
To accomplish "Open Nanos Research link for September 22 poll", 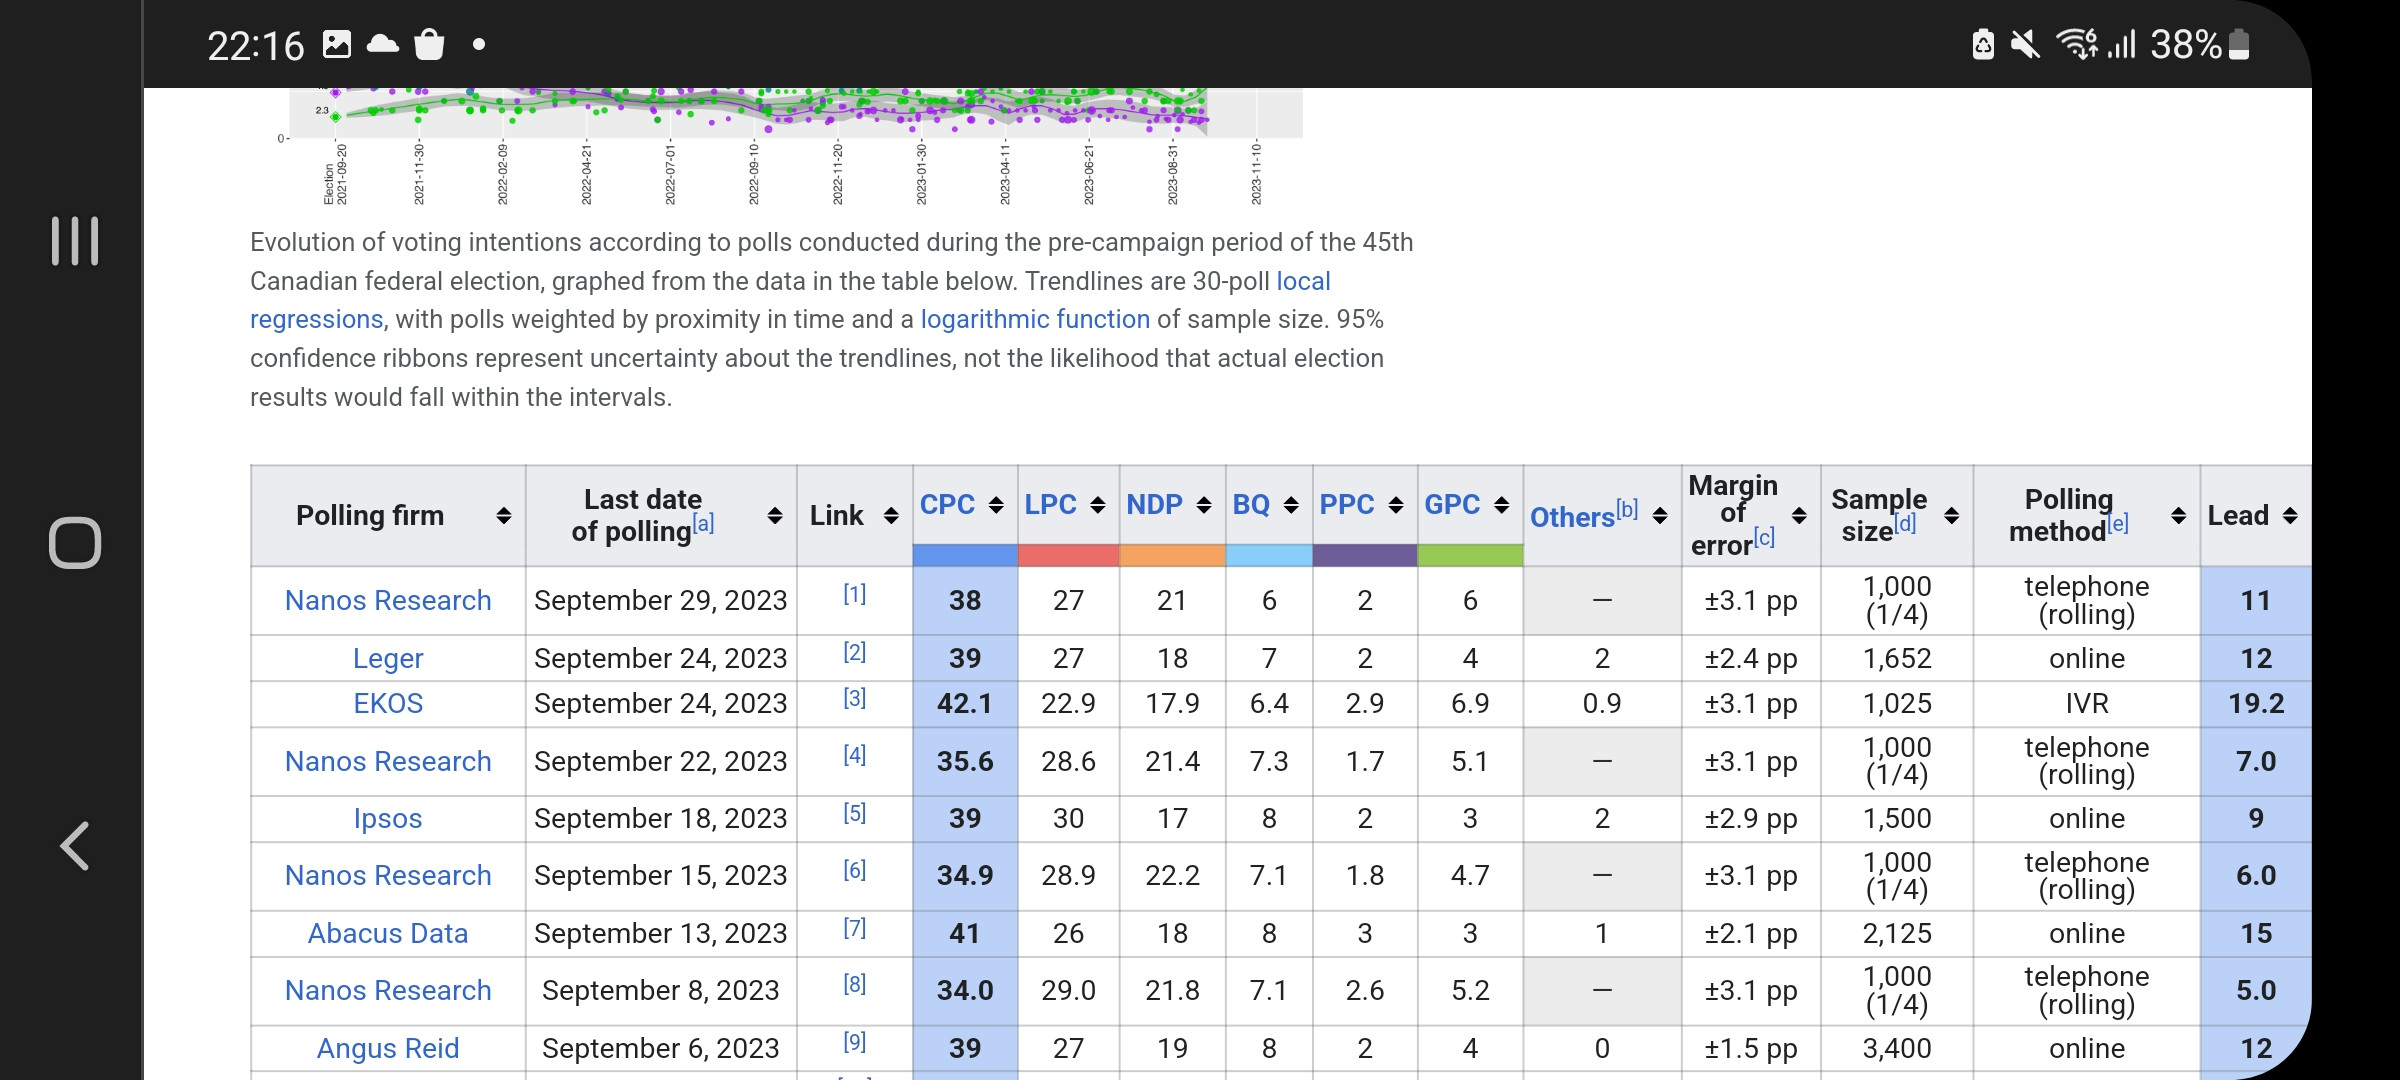I will (388, 761).
